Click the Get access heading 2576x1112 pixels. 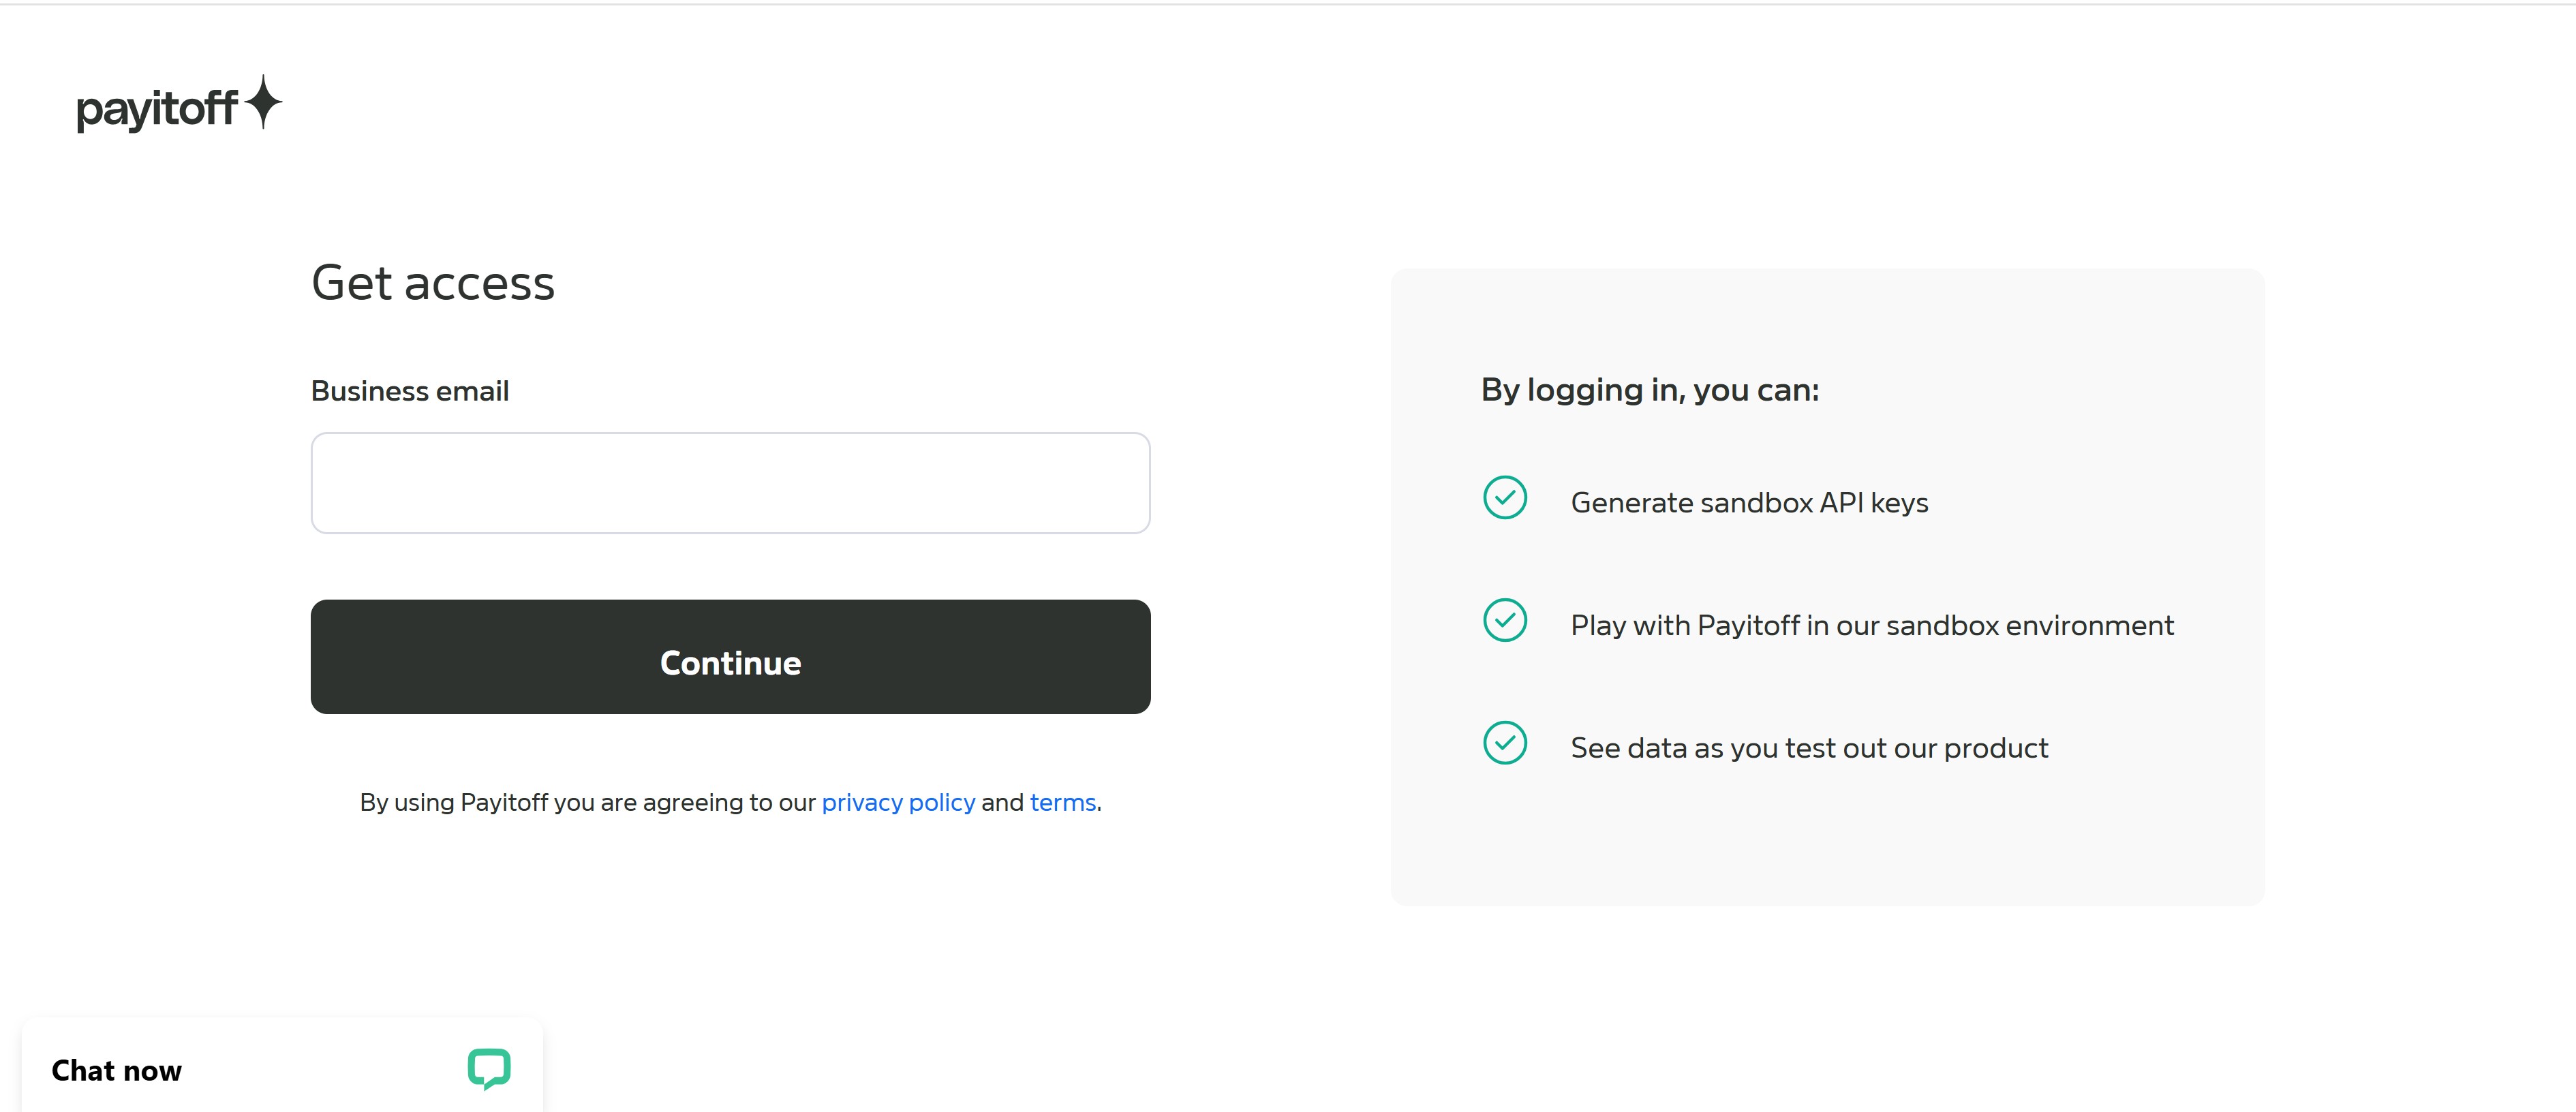pyautogui.click(x=433, y=283)
